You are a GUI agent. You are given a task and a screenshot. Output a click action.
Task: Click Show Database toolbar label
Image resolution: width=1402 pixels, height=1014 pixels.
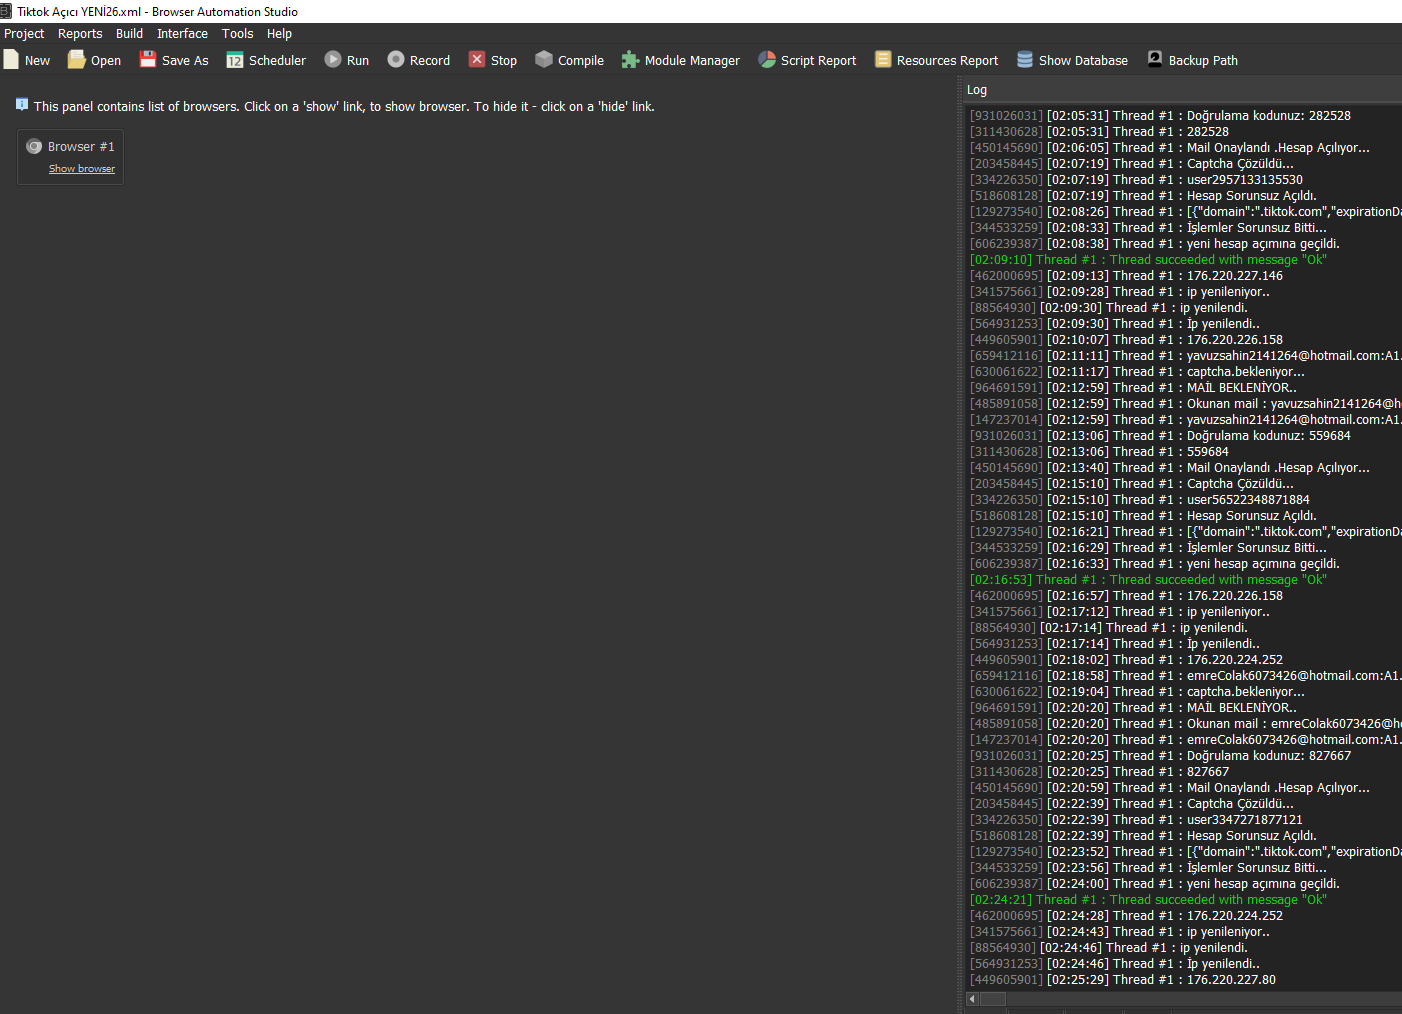point(1083,61)
